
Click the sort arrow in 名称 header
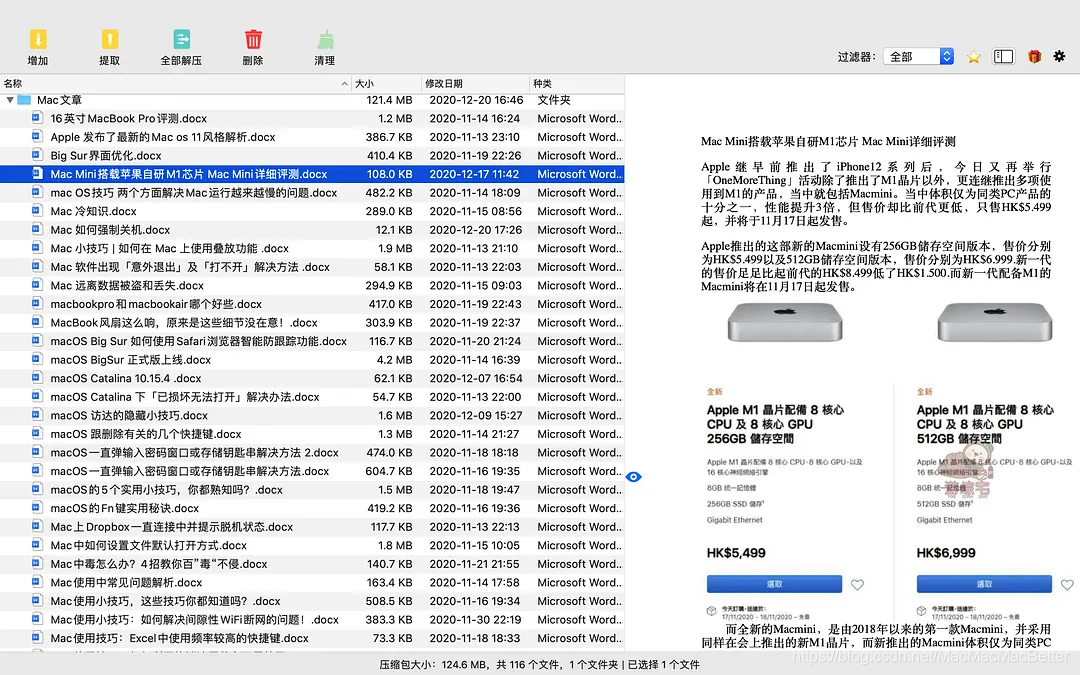pos(344,83)
